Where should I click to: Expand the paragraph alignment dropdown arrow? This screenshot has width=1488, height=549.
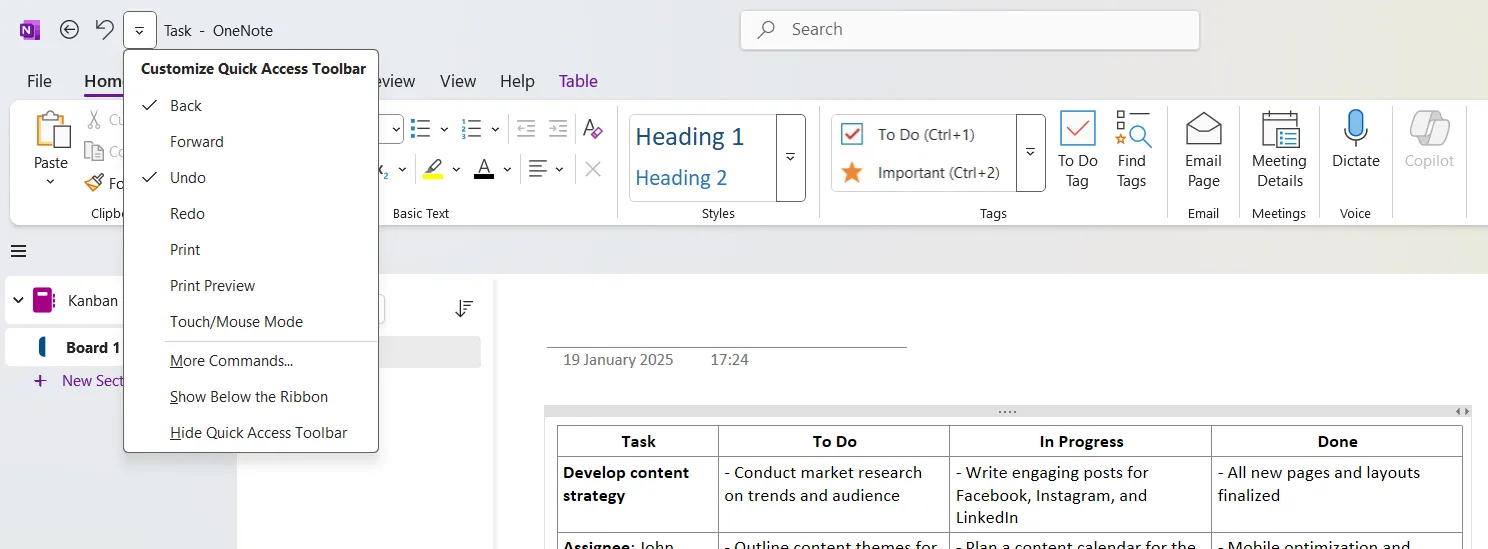click(559, 169)
